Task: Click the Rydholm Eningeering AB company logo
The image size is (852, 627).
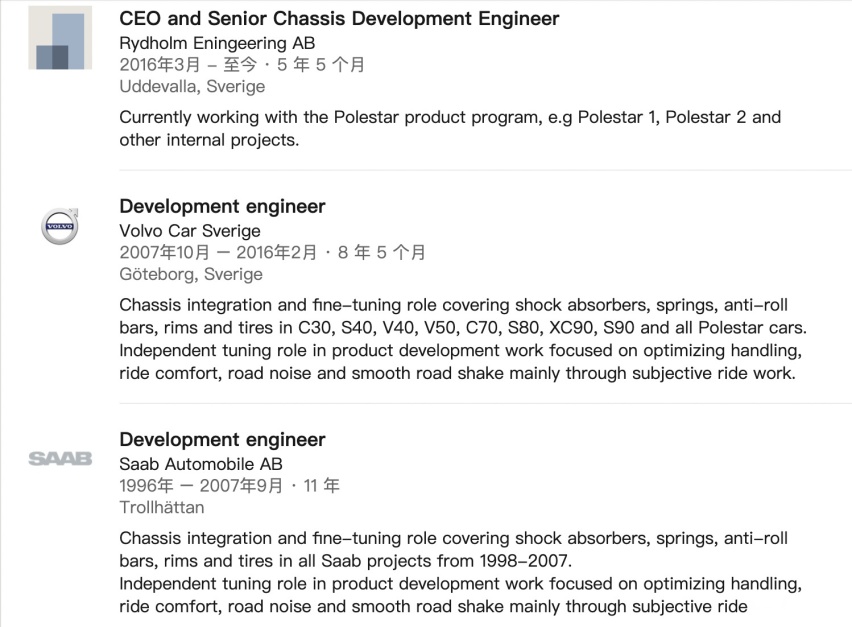Action: click(x=60, y=38)
